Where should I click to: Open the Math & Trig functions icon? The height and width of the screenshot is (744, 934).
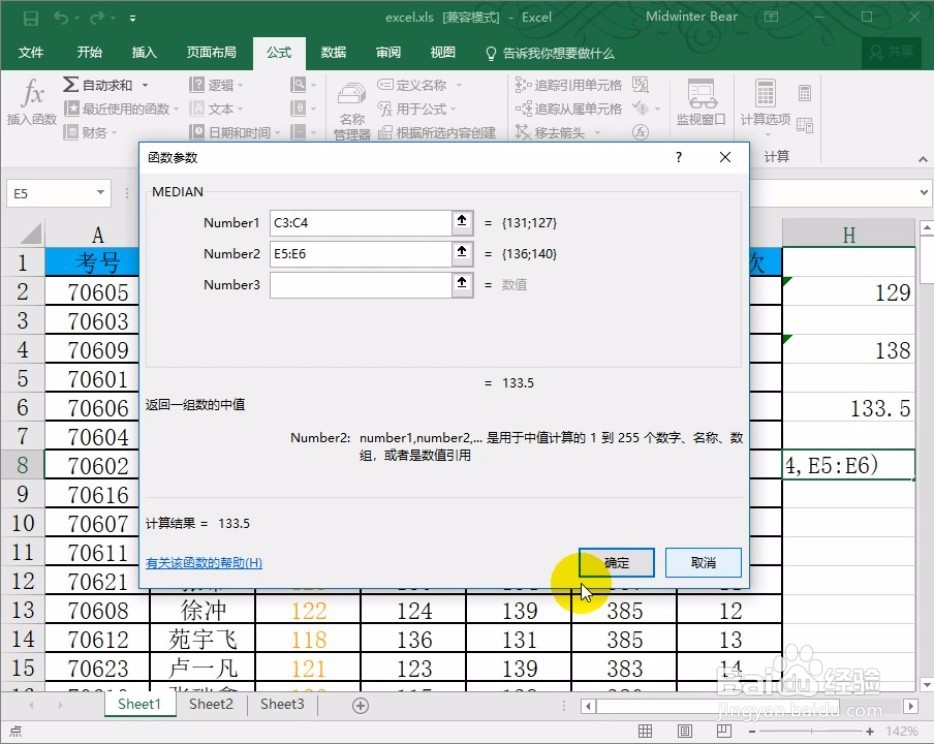click(x=303, y=108)
